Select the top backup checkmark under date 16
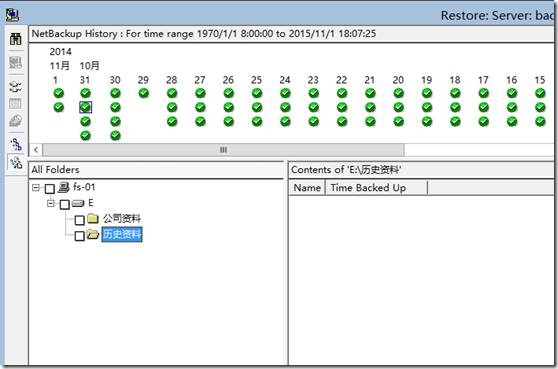Screen dimensions: 558x369 tap(512, 93)
